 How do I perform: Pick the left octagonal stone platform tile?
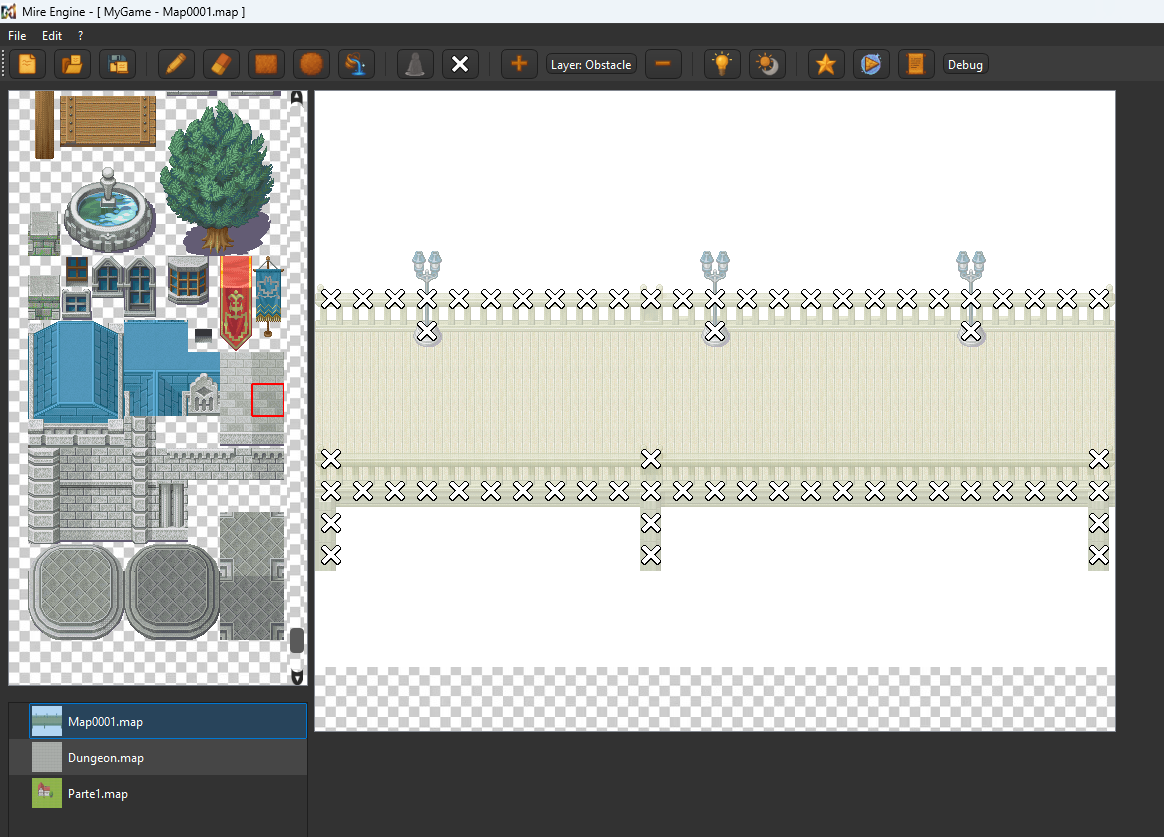pyautogui.click(x=76, y=591)
